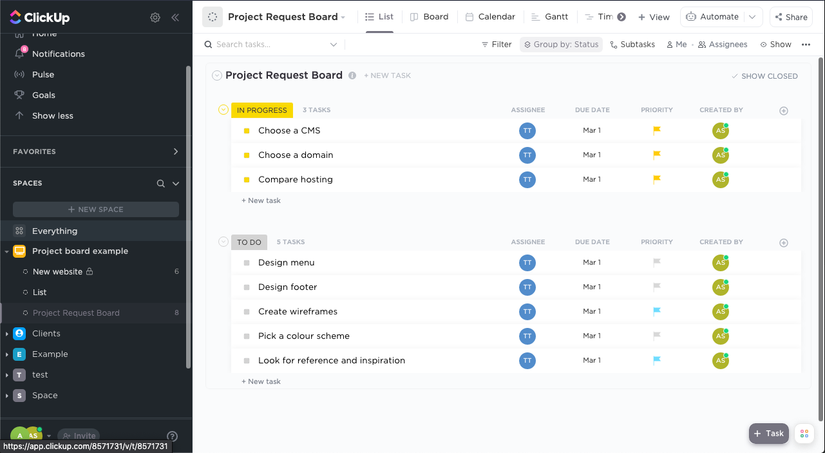Collapse the To Do group
This screenshot has width=825, height=453.
click(223, 242)
